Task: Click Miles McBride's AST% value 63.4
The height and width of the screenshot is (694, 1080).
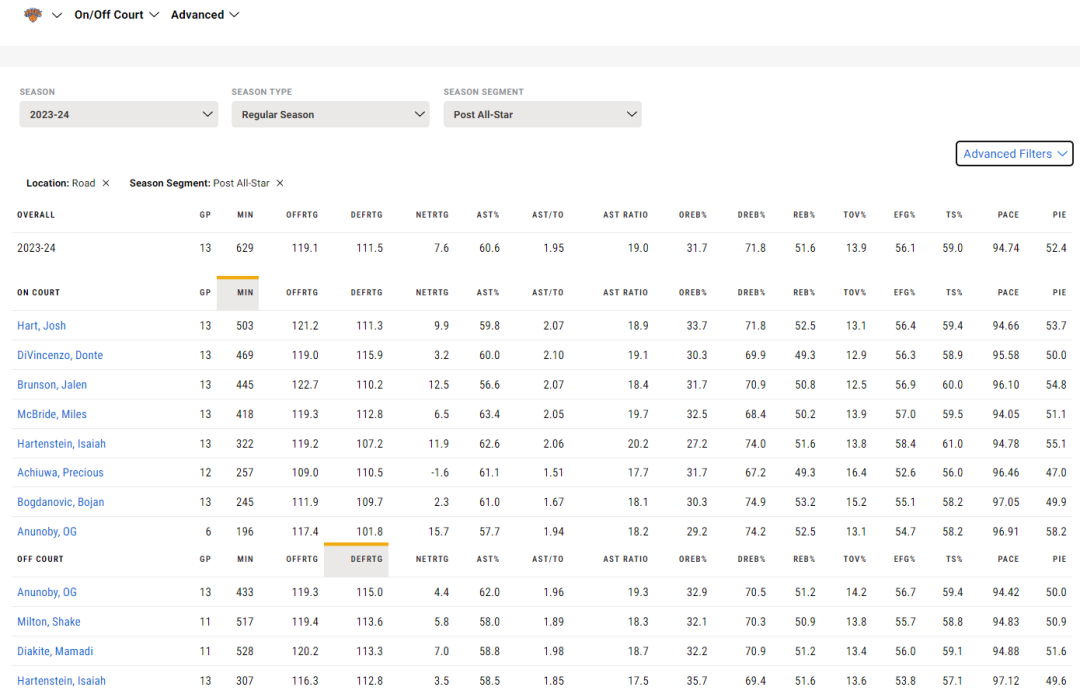Action: coord(490,414)
